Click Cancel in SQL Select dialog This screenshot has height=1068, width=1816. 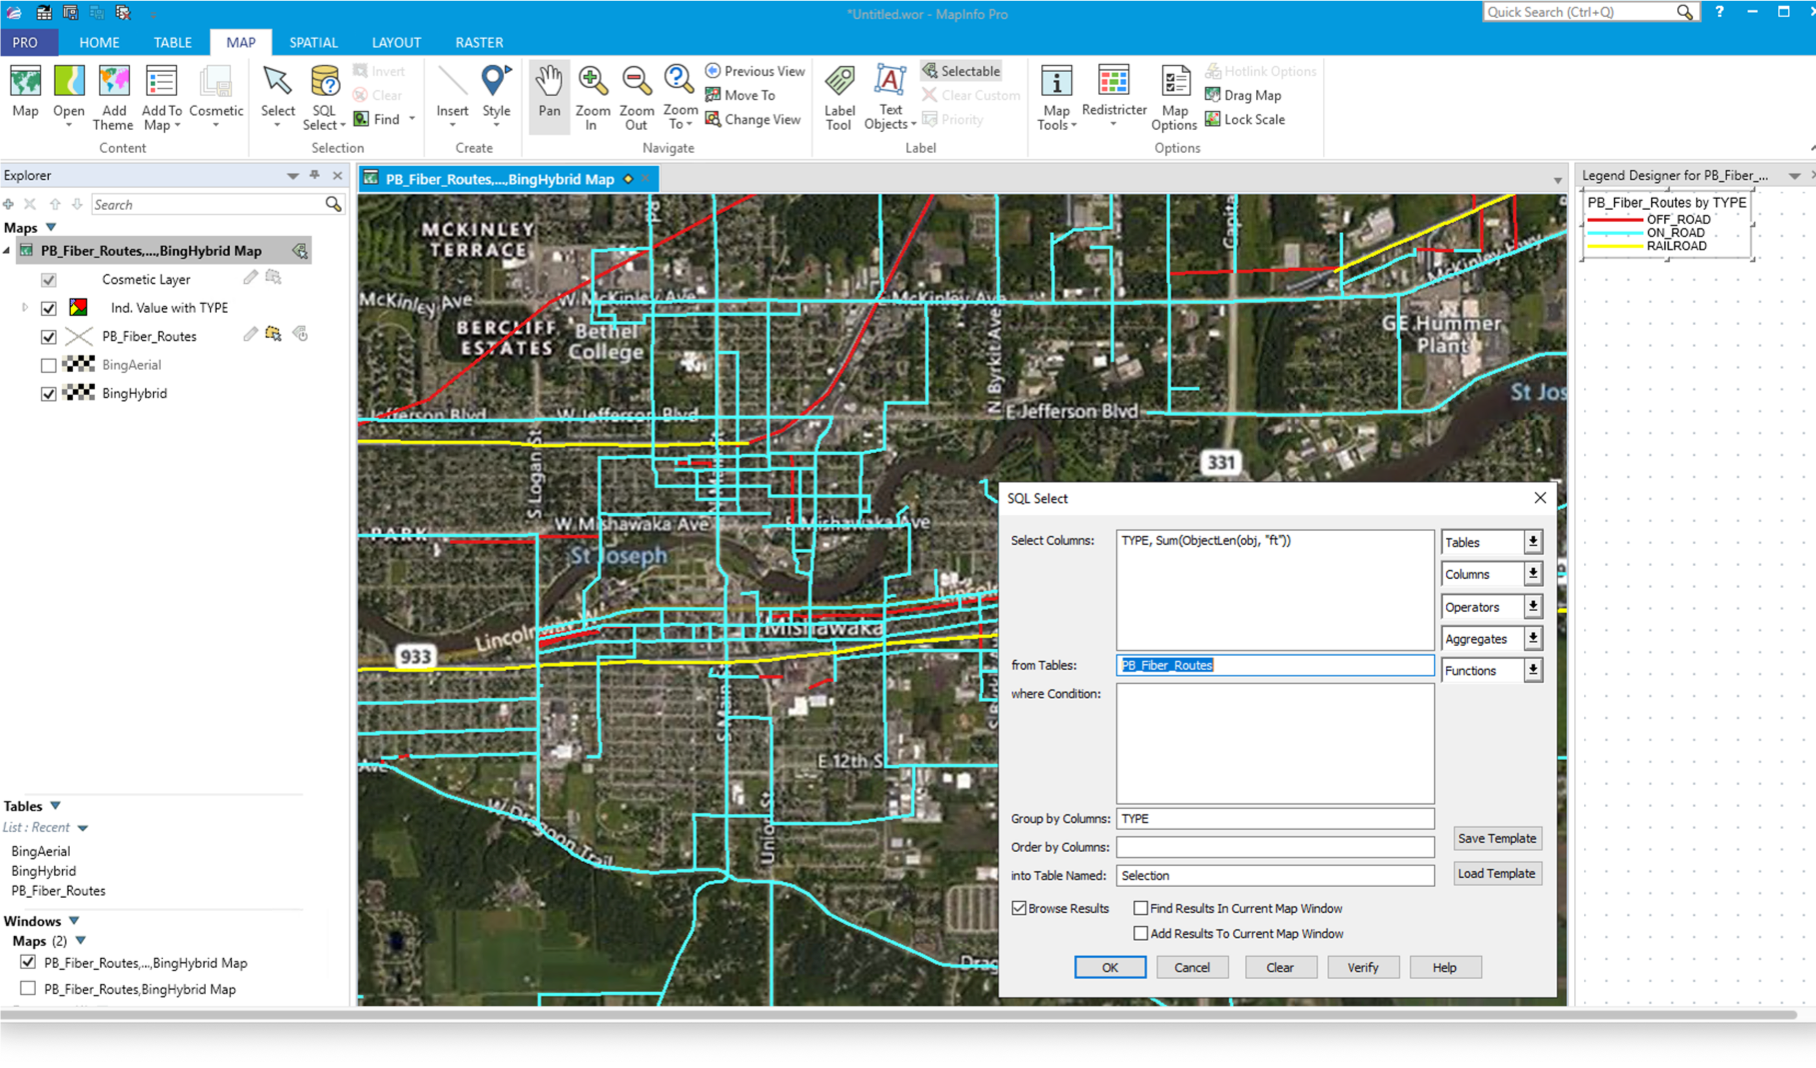pos(1192,967)
